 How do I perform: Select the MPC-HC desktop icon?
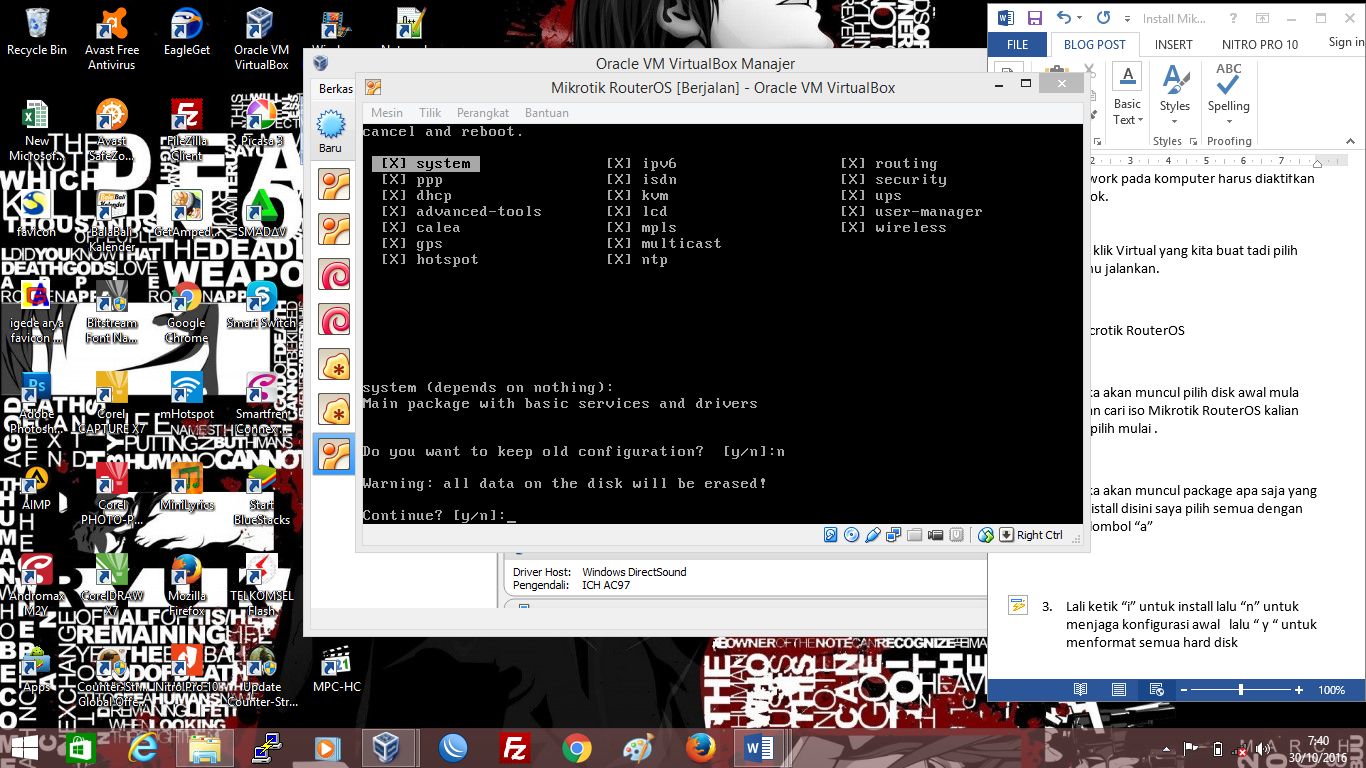pos(336,669)
